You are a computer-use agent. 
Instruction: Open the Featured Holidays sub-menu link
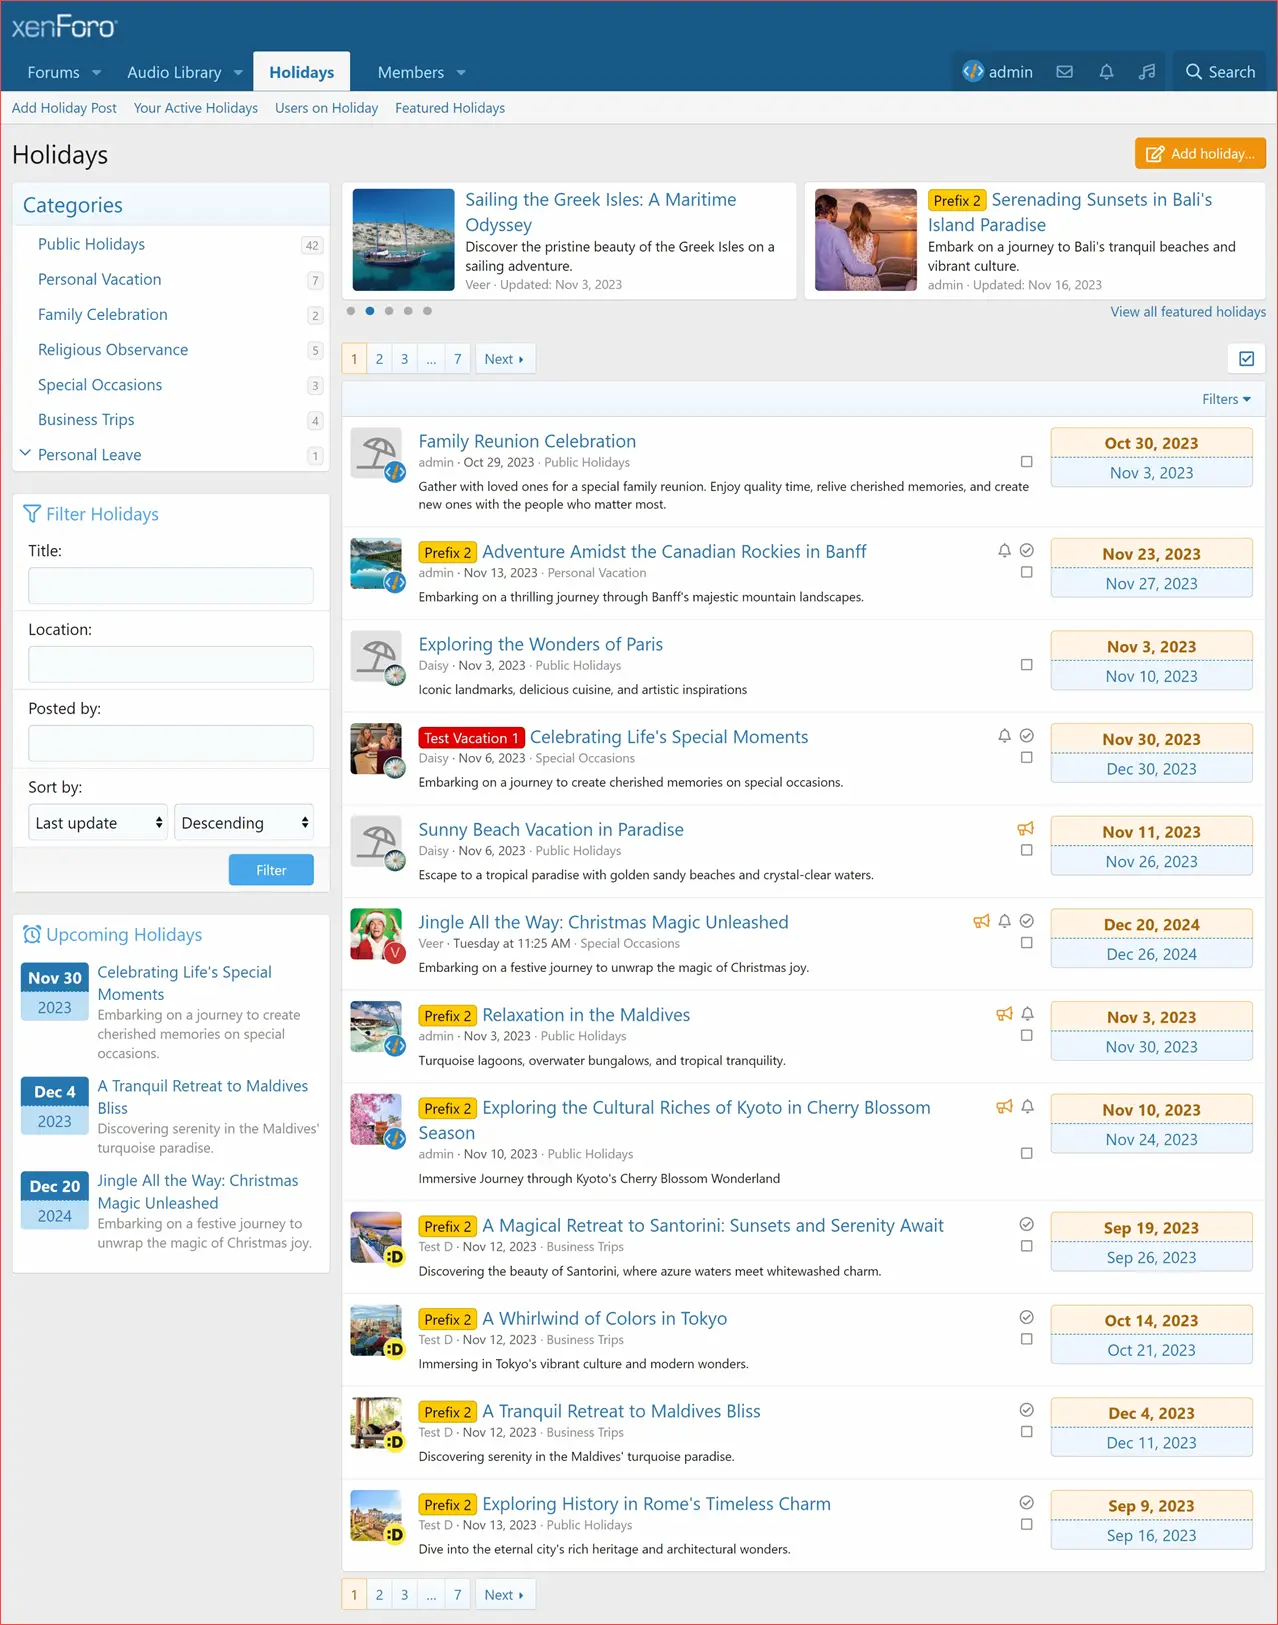pos(449,108)
